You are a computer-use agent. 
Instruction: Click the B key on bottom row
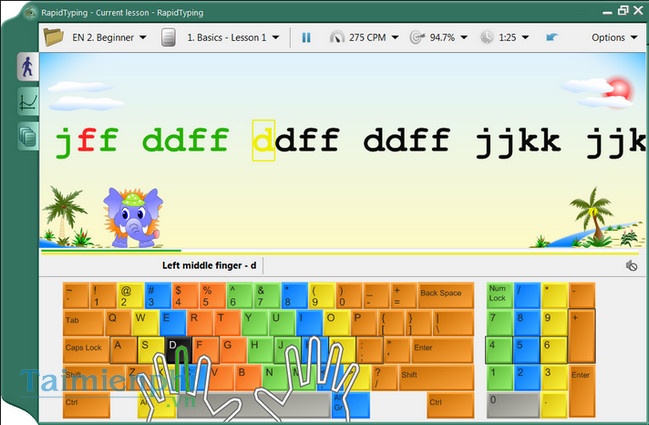point(248,377)
